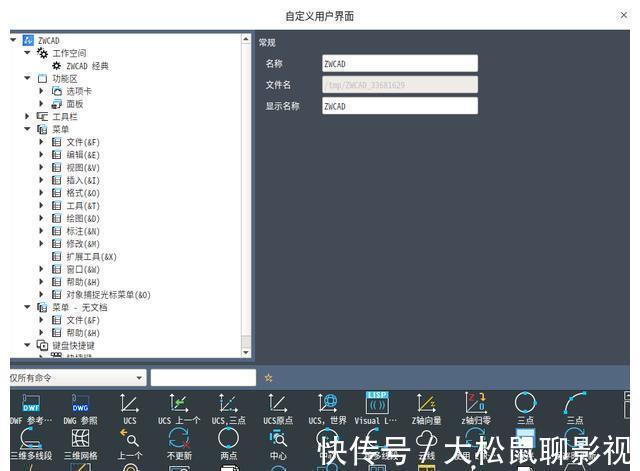The width and height of the screenshot is (640, 471).
Task: Collapse the 菜单 tree node
Action: [x=27, y=129]
